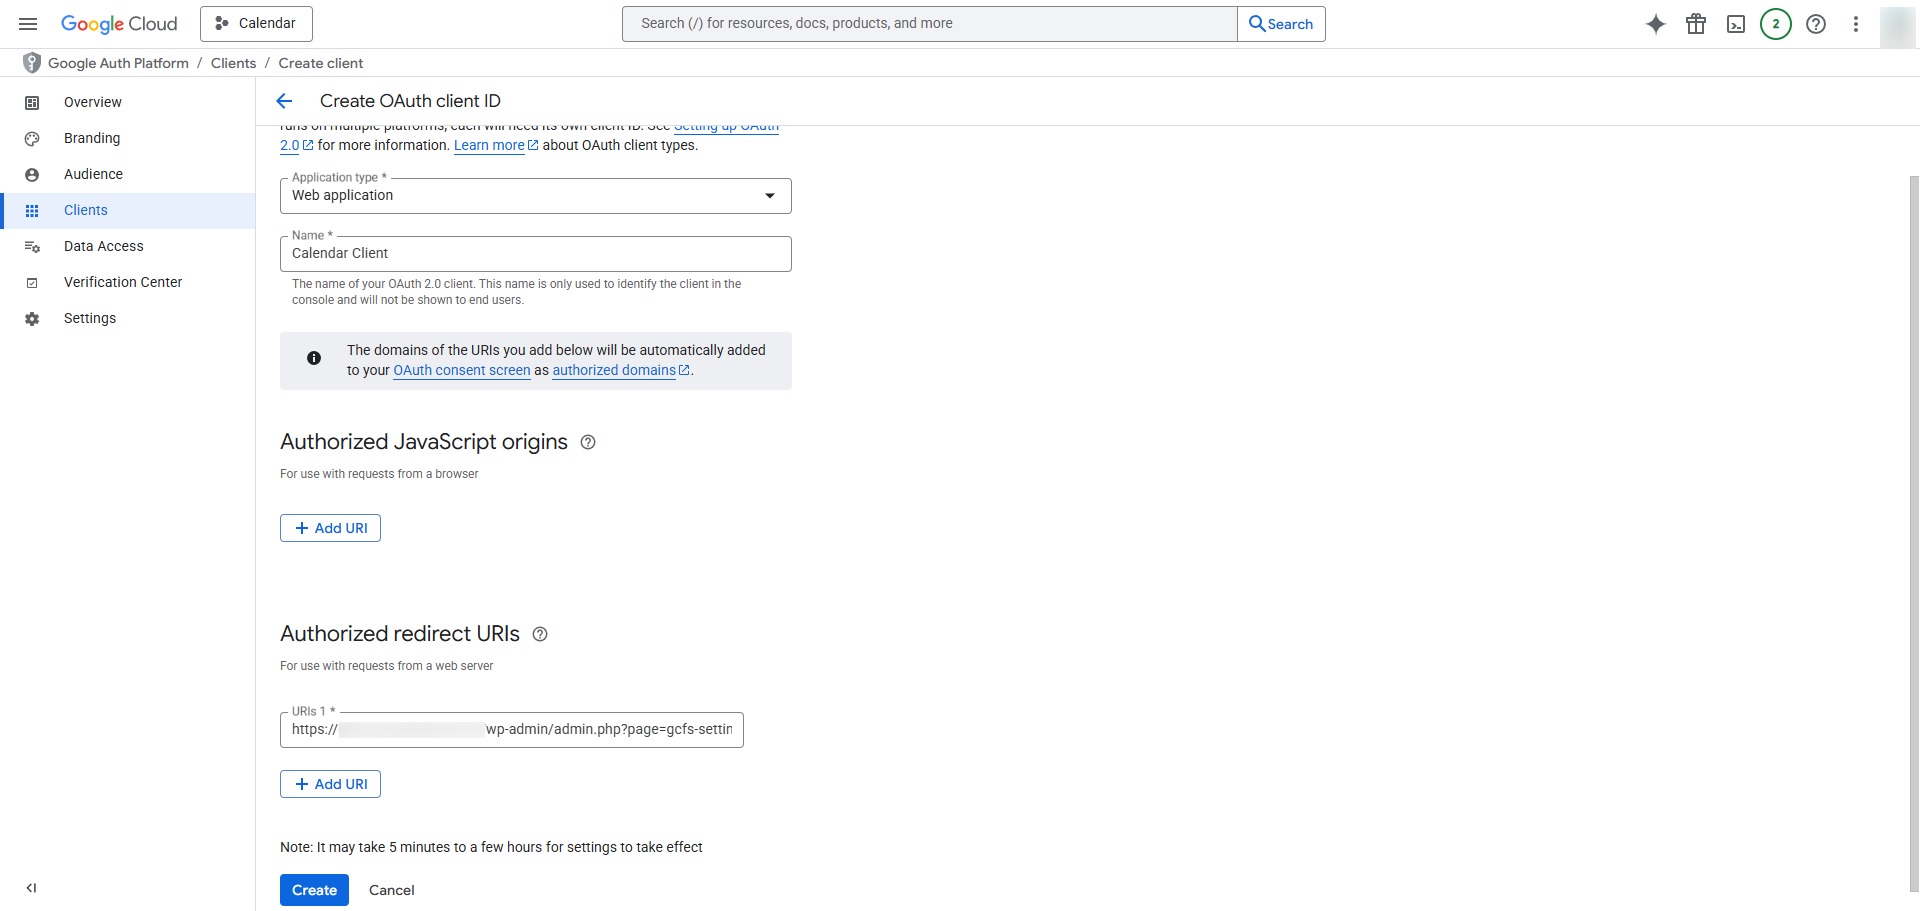Screen dimensions: 1920x911
Task: Click the page vertical scrollbar
Action: (1914, 533)
